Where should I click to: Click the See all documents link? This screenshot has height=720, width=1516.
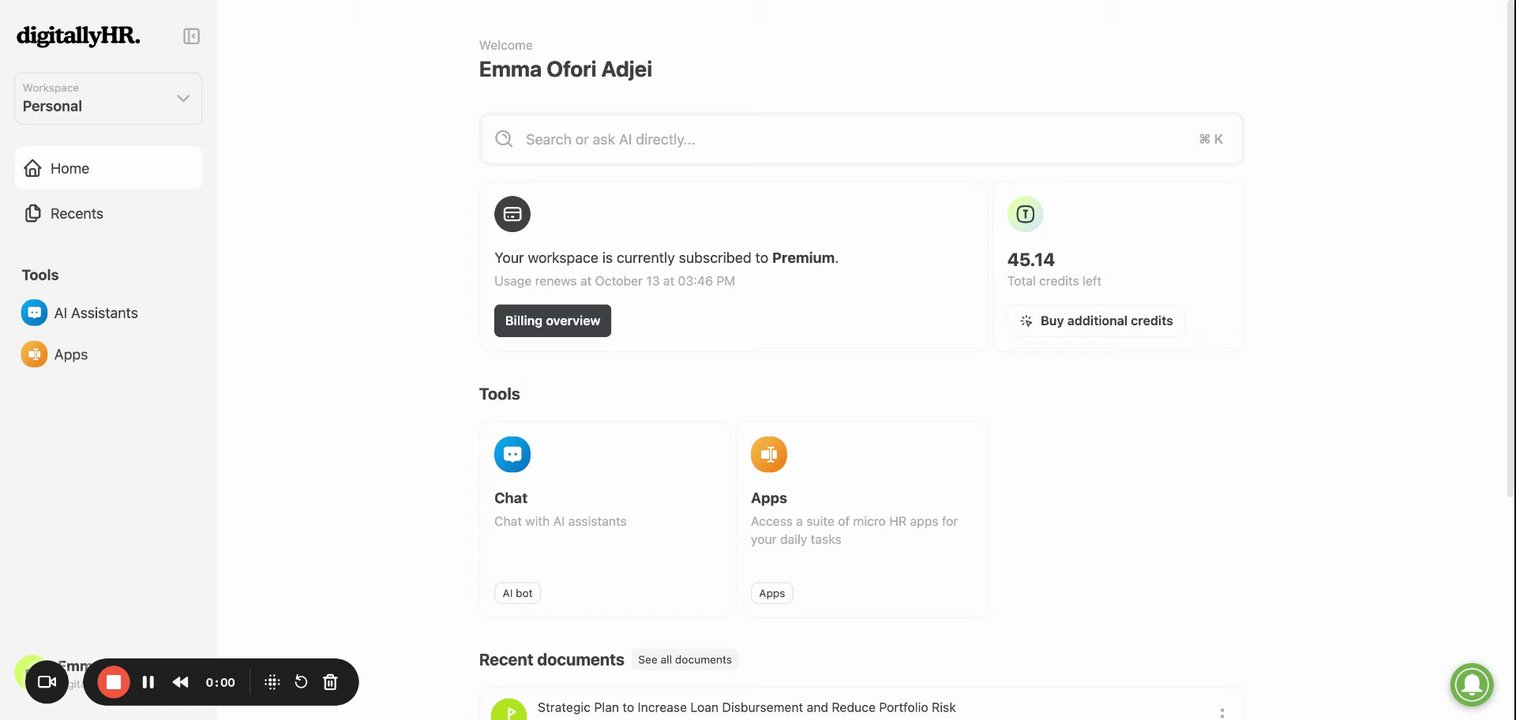point(685,660)
